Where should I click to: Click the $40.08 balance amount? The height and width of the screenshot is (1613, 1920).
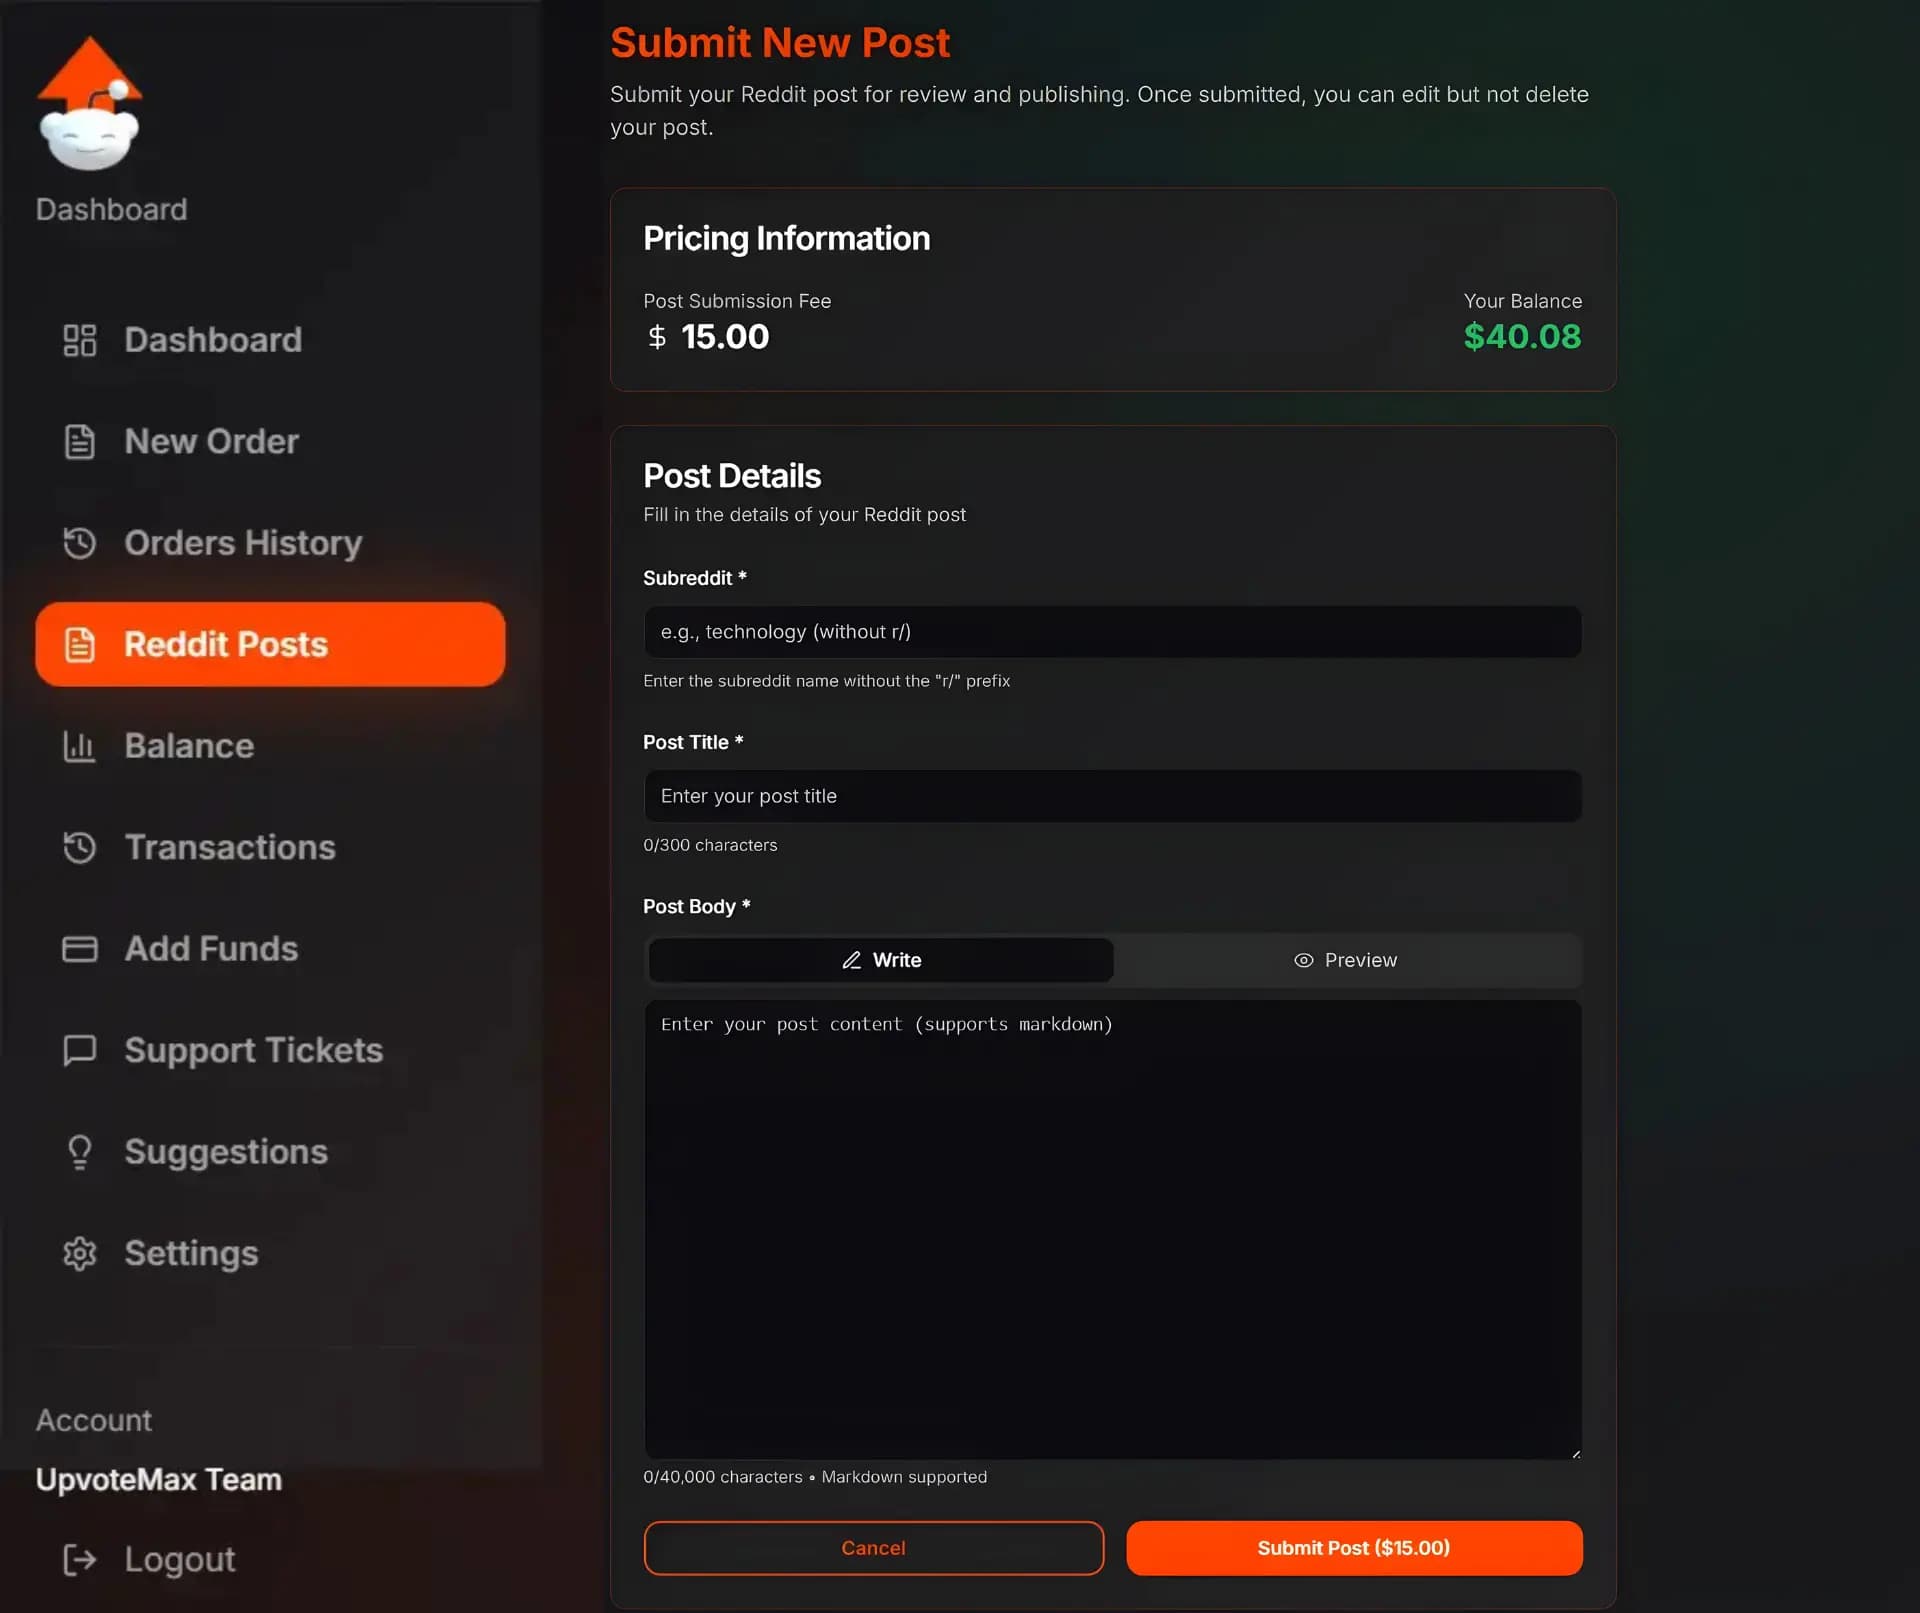(1522, 337)
